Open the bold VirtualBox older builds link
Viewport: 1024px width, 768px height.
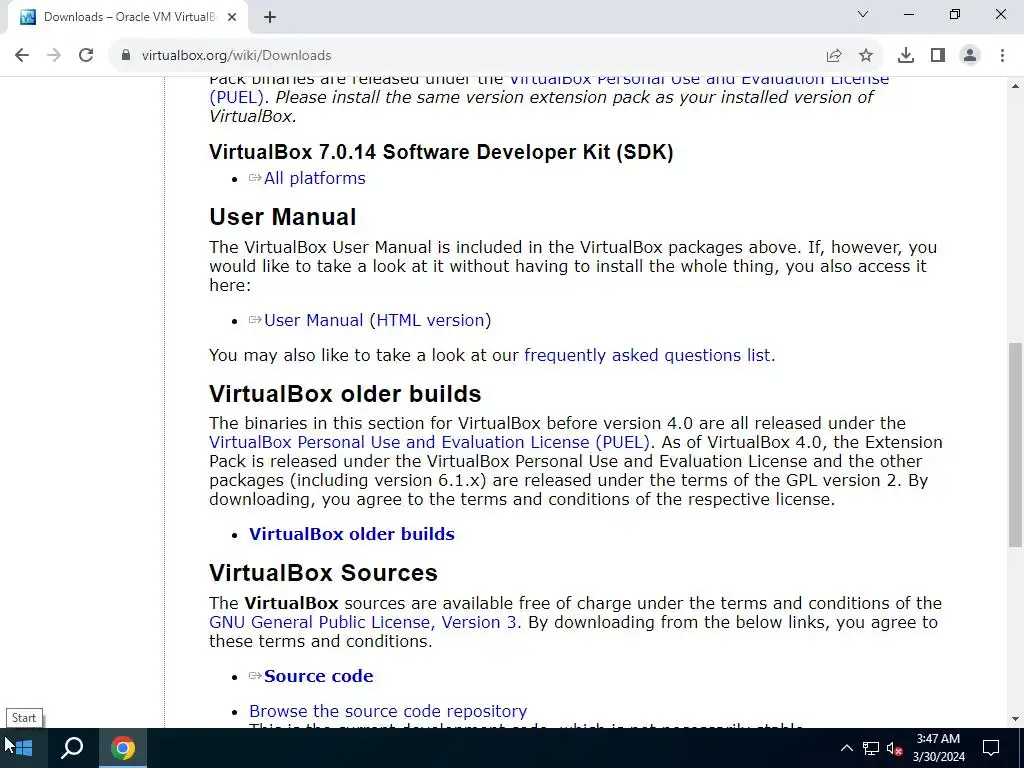click(x=351, y=534)
